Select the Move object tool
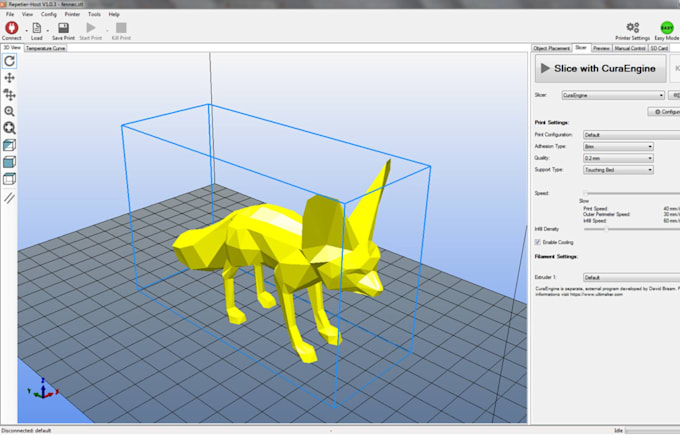Screen dimensions: 680x435 tap(9, 95)
